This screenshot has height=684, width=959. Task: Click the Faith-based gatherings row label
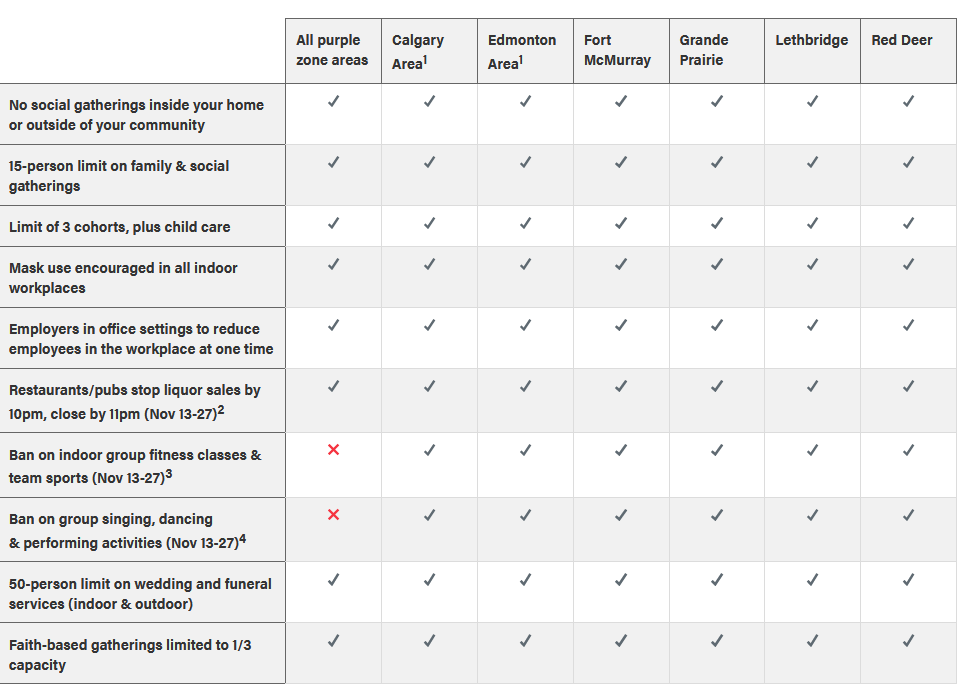pos(130,654)
